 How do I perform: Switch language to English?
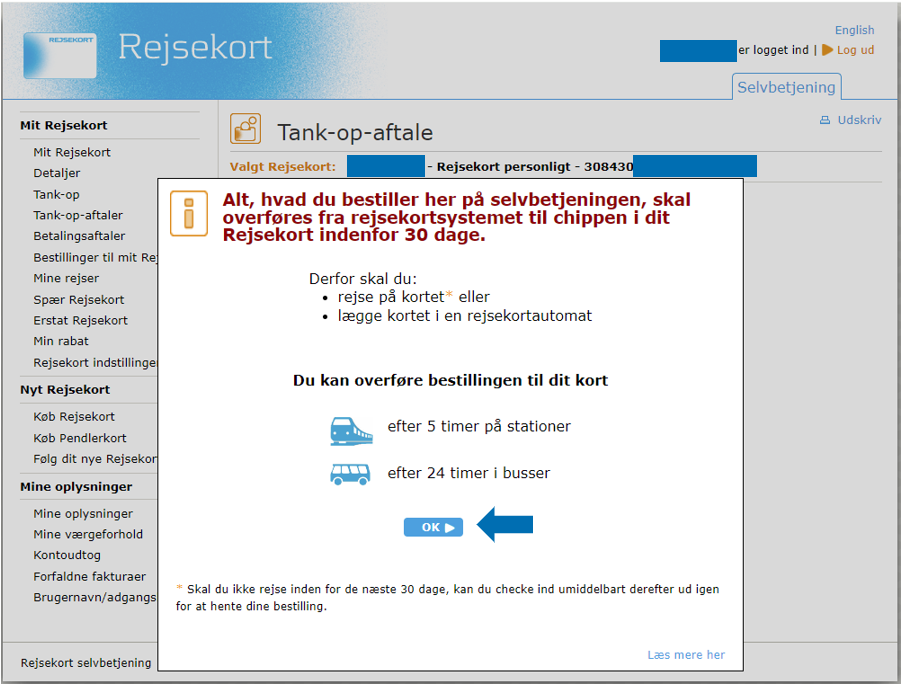point(854,30)
